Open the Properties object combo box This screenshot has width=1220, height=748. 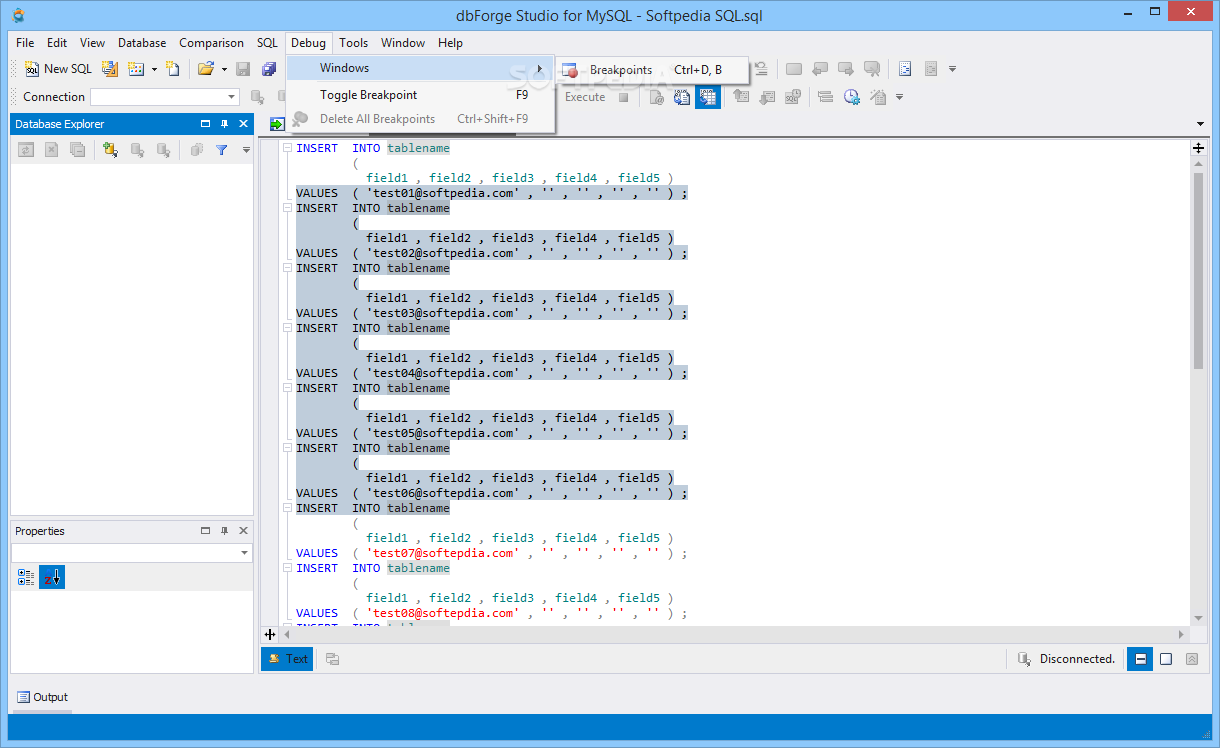pyautogui.click(x=132, y=553)
